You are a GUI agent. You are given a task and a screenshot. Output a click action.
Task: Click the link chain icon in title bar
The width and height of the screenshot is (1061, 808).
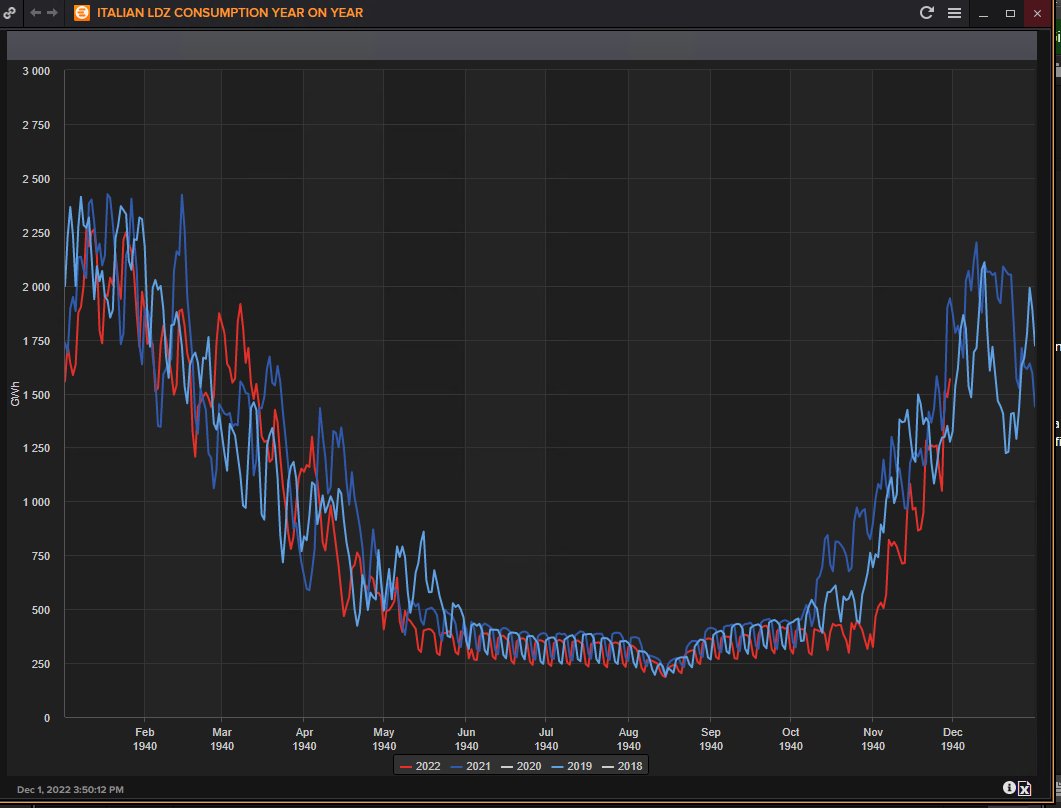coord(10,13)
